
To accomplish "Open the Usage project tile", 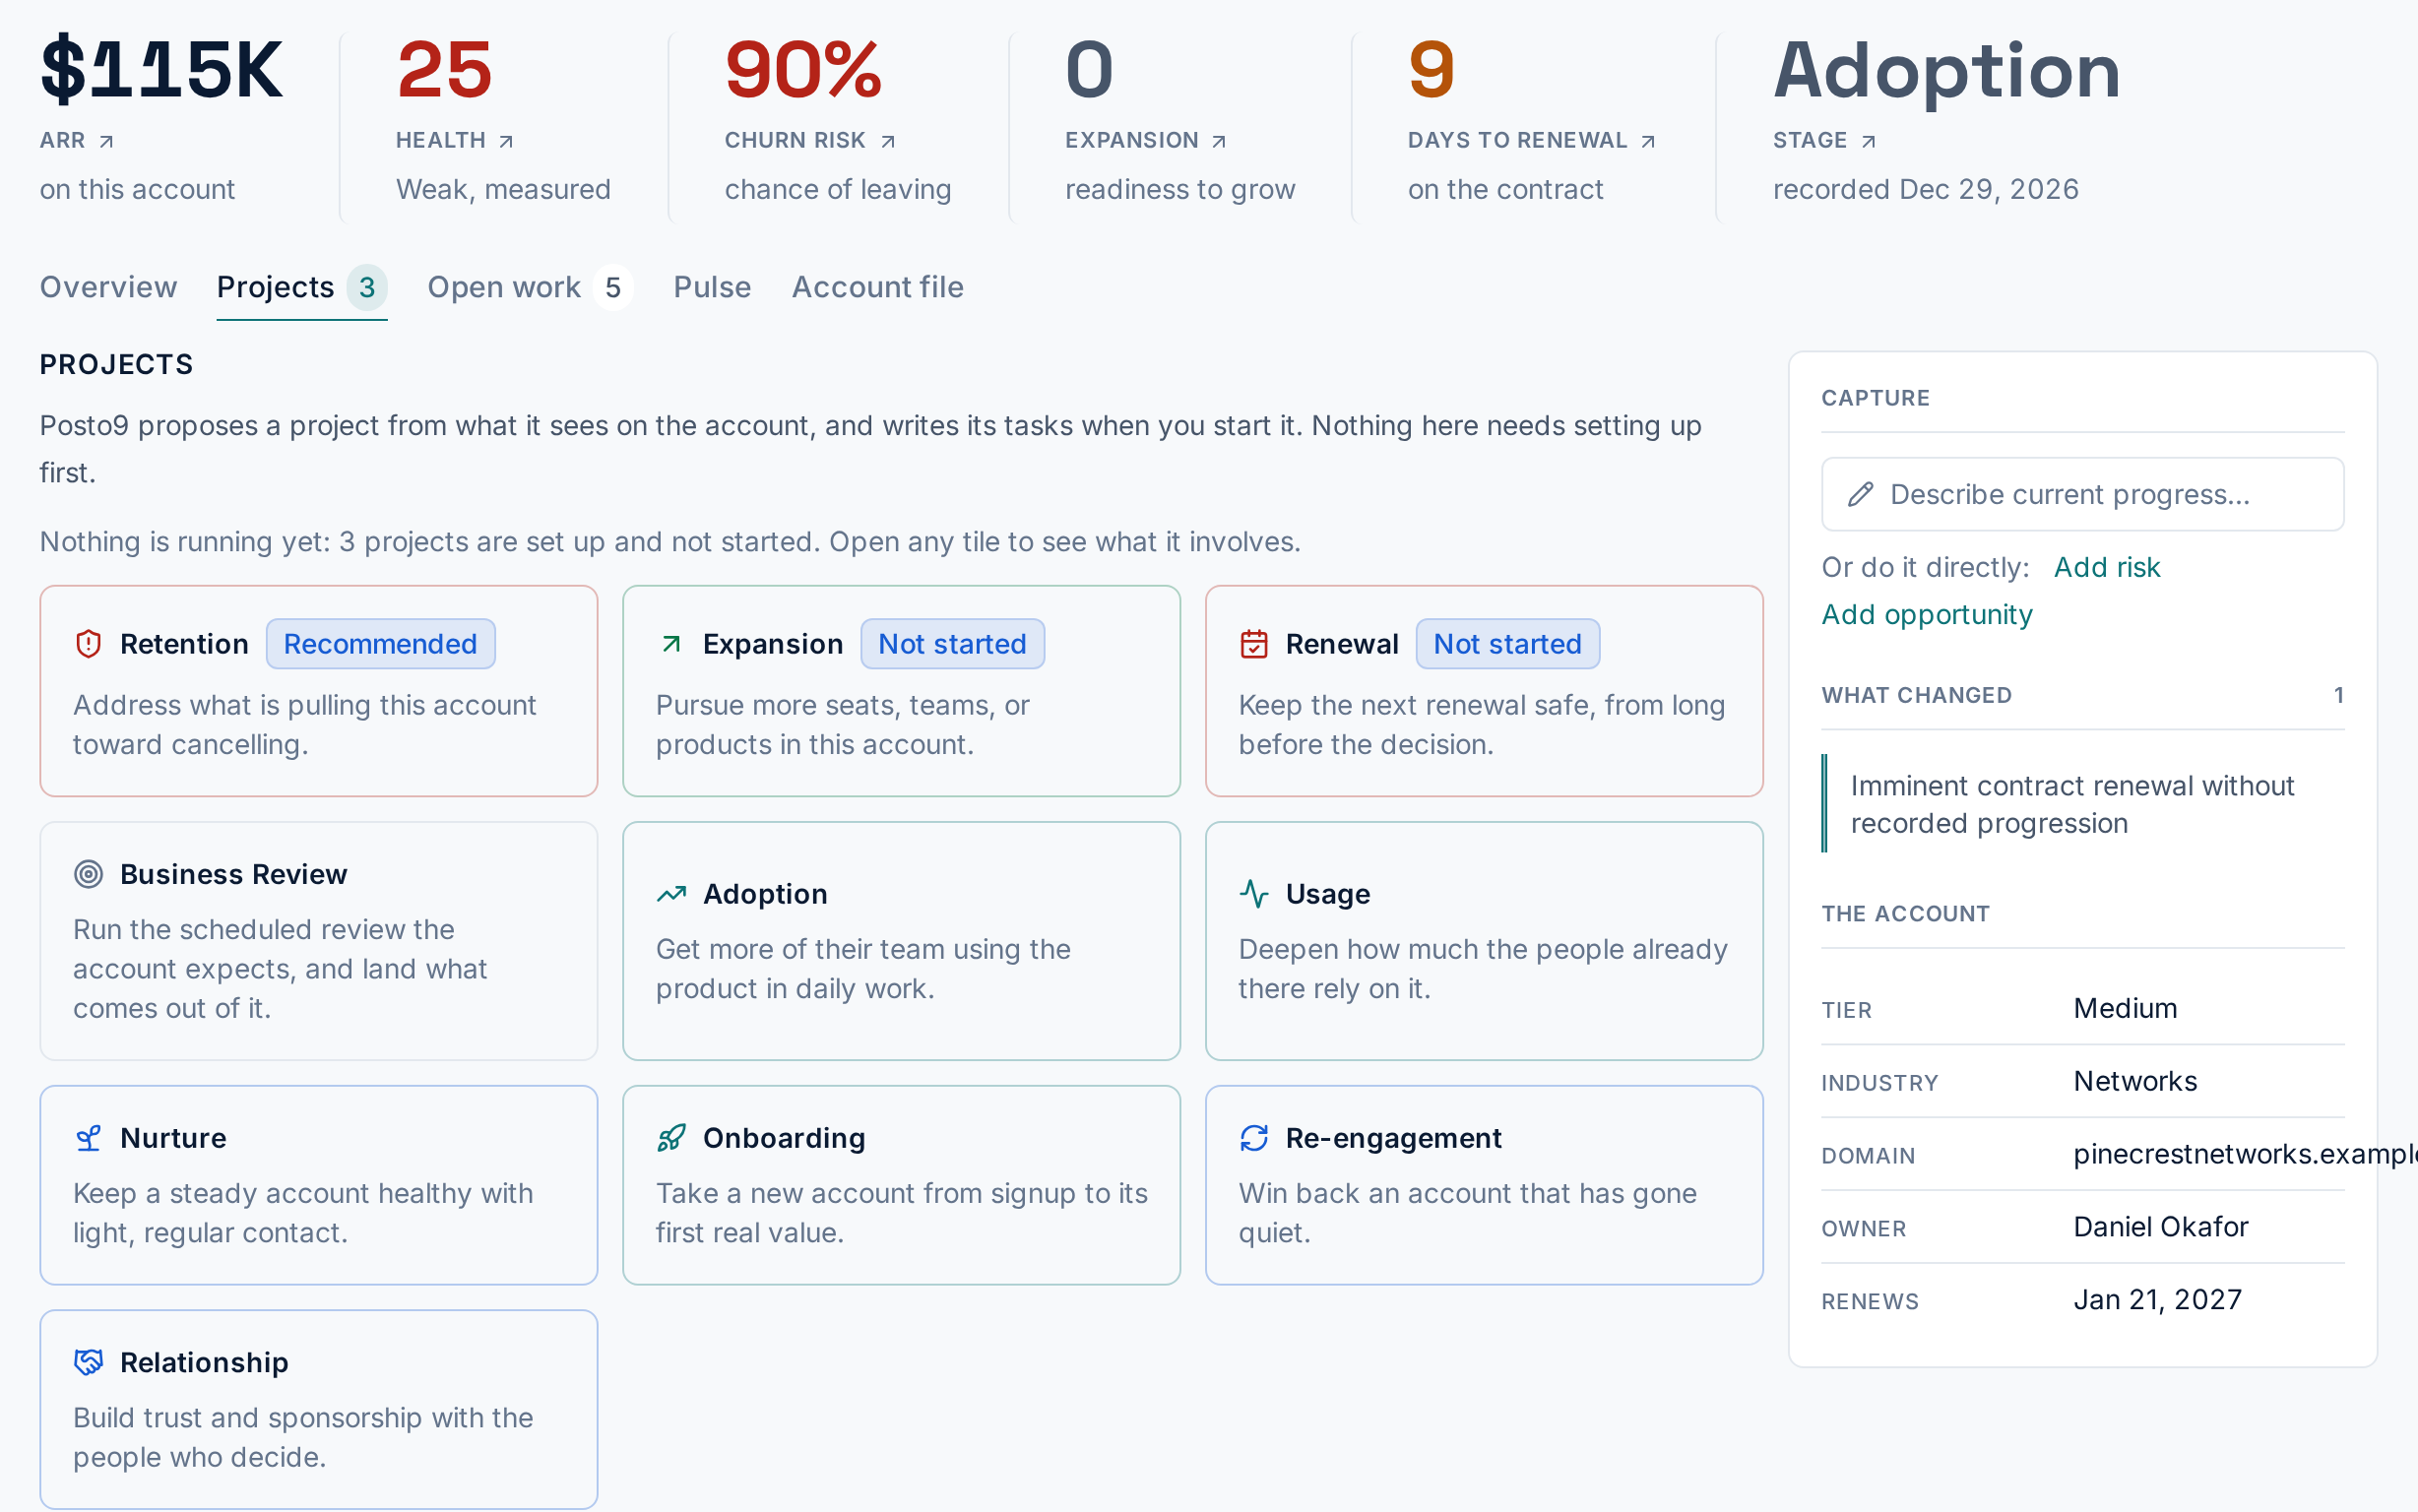I will (x=1485, y=941).
